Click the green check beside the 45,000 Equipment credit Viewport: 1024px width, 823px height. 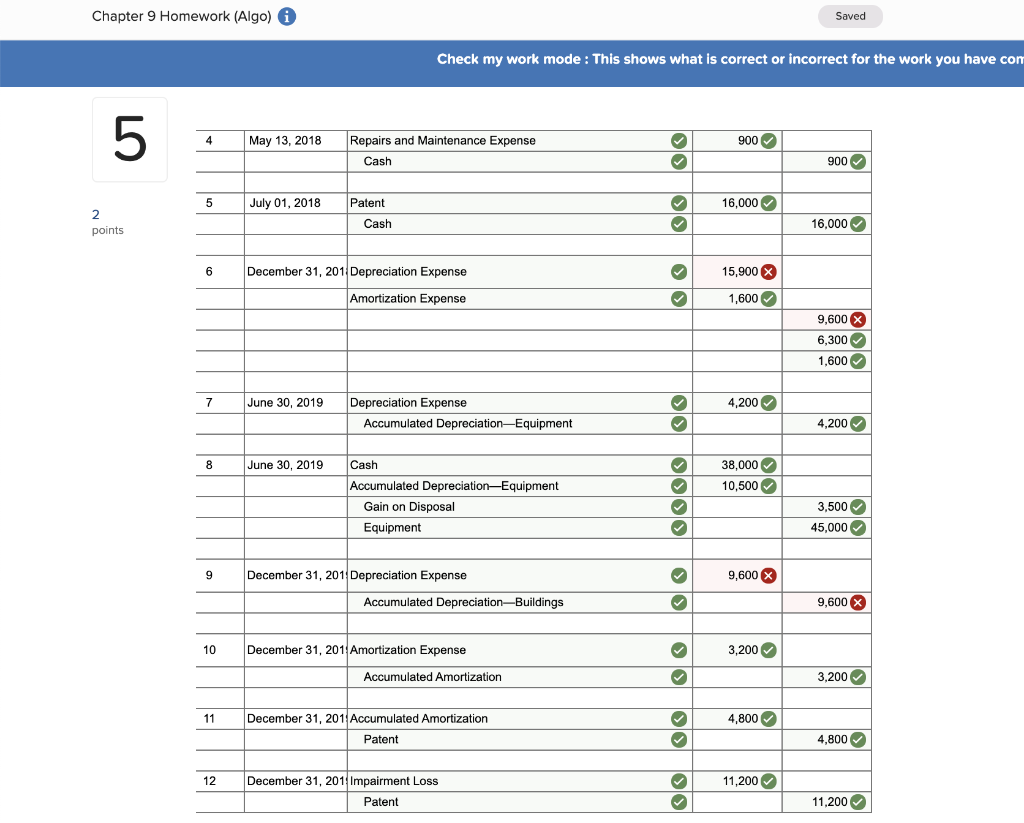tap(857, 527)
